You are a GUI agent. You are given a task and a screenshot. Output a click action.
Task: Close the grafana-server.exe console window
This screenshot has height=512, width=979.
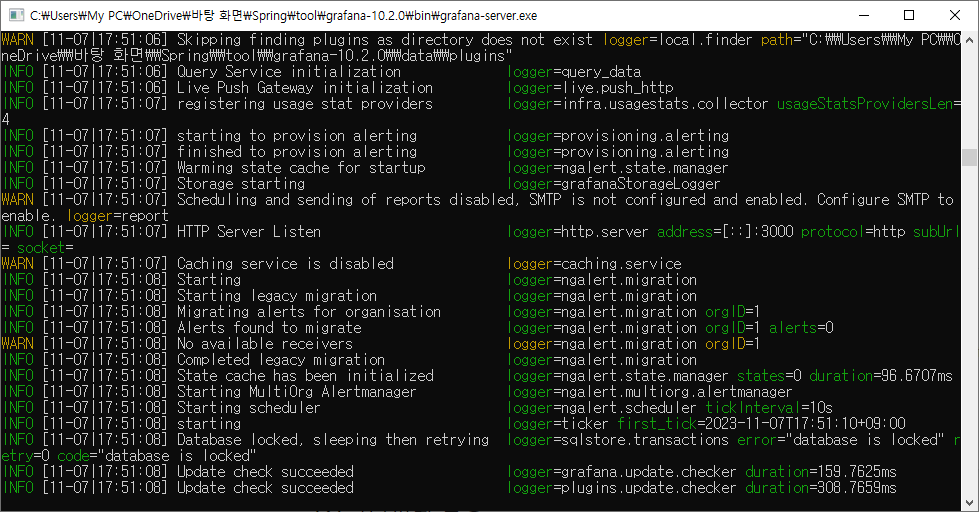click(955, 15)
